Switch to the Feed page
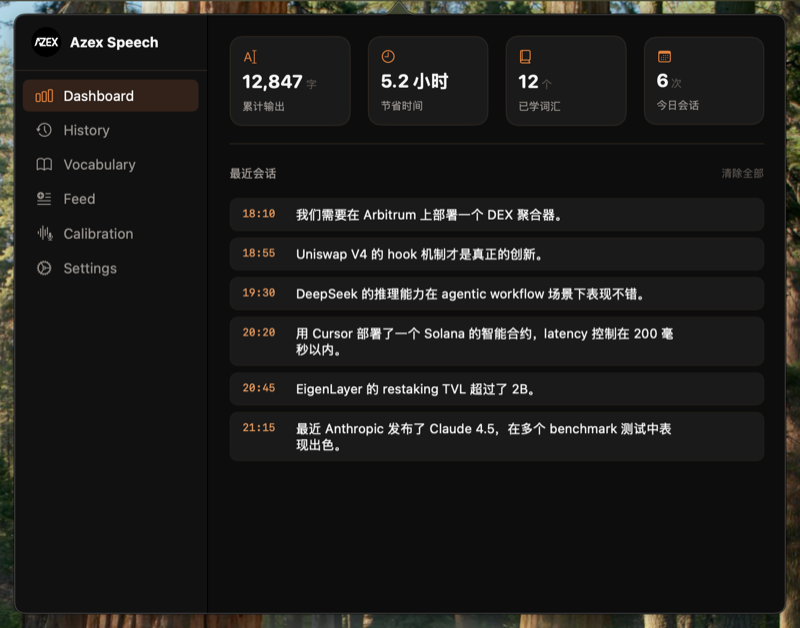This screenshot has width=800, height=628. 111,199
